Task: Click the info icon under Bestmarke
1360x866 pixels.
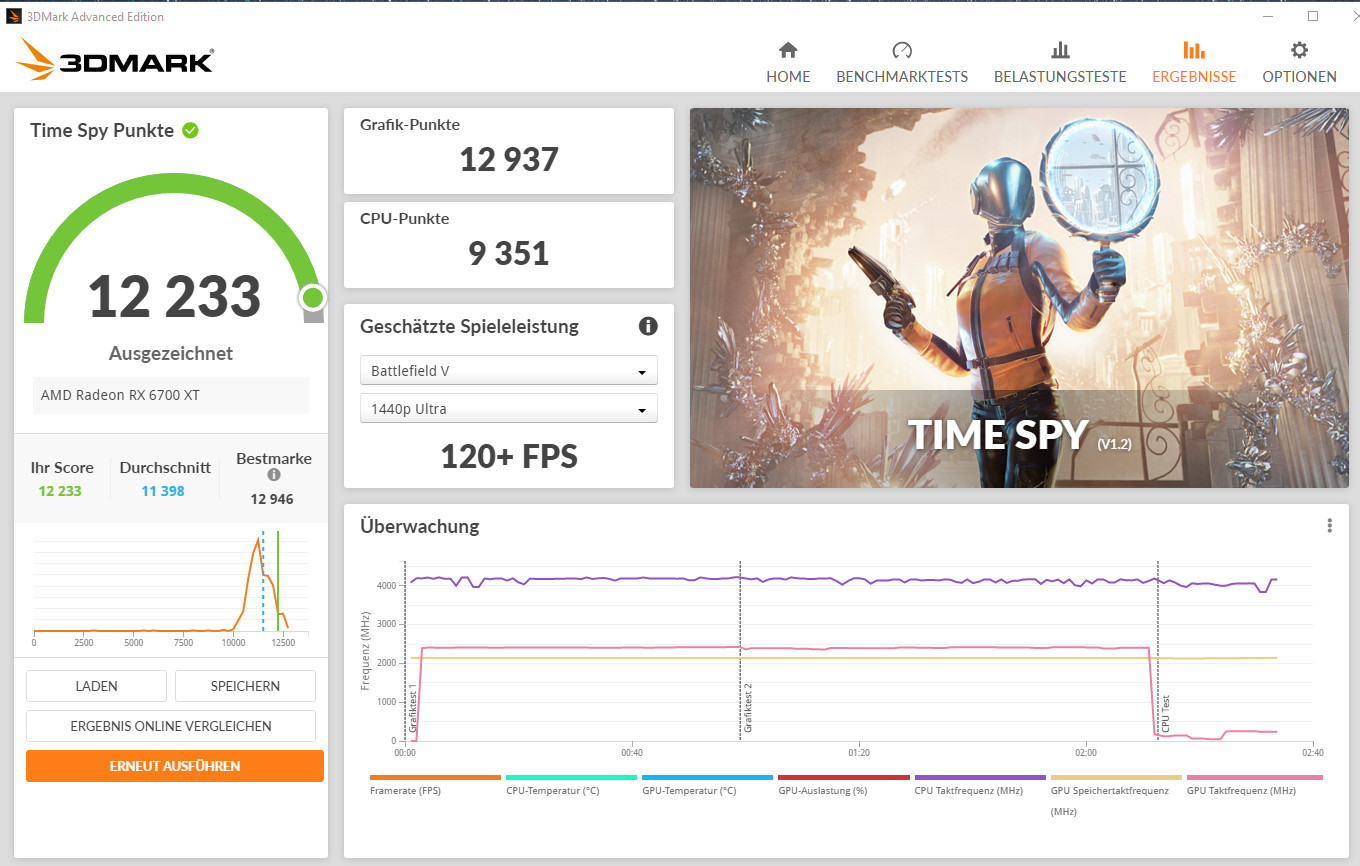Action: [274, 476]
